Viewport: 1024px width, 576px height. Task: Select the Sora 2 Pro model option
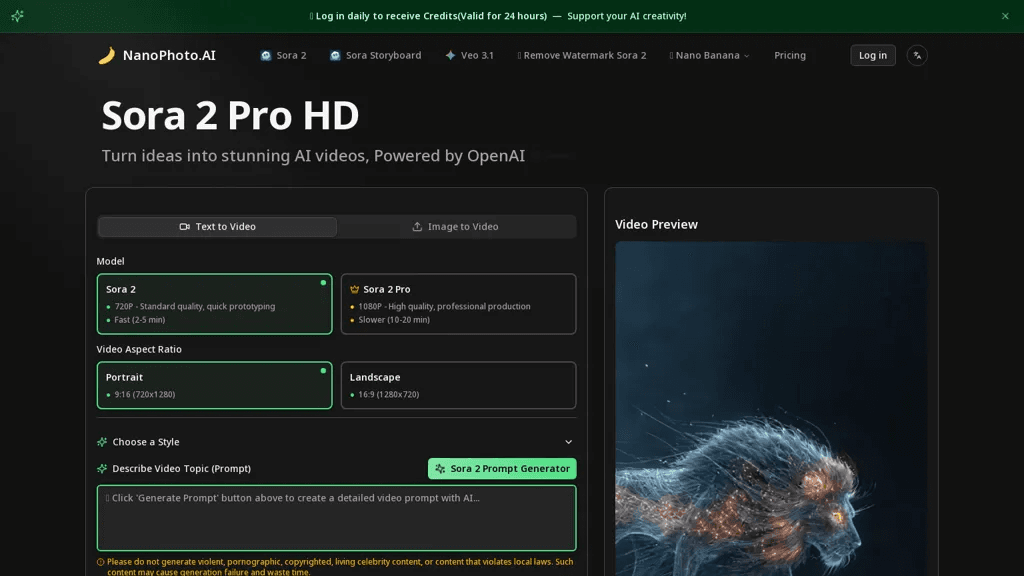click(458, 304)
